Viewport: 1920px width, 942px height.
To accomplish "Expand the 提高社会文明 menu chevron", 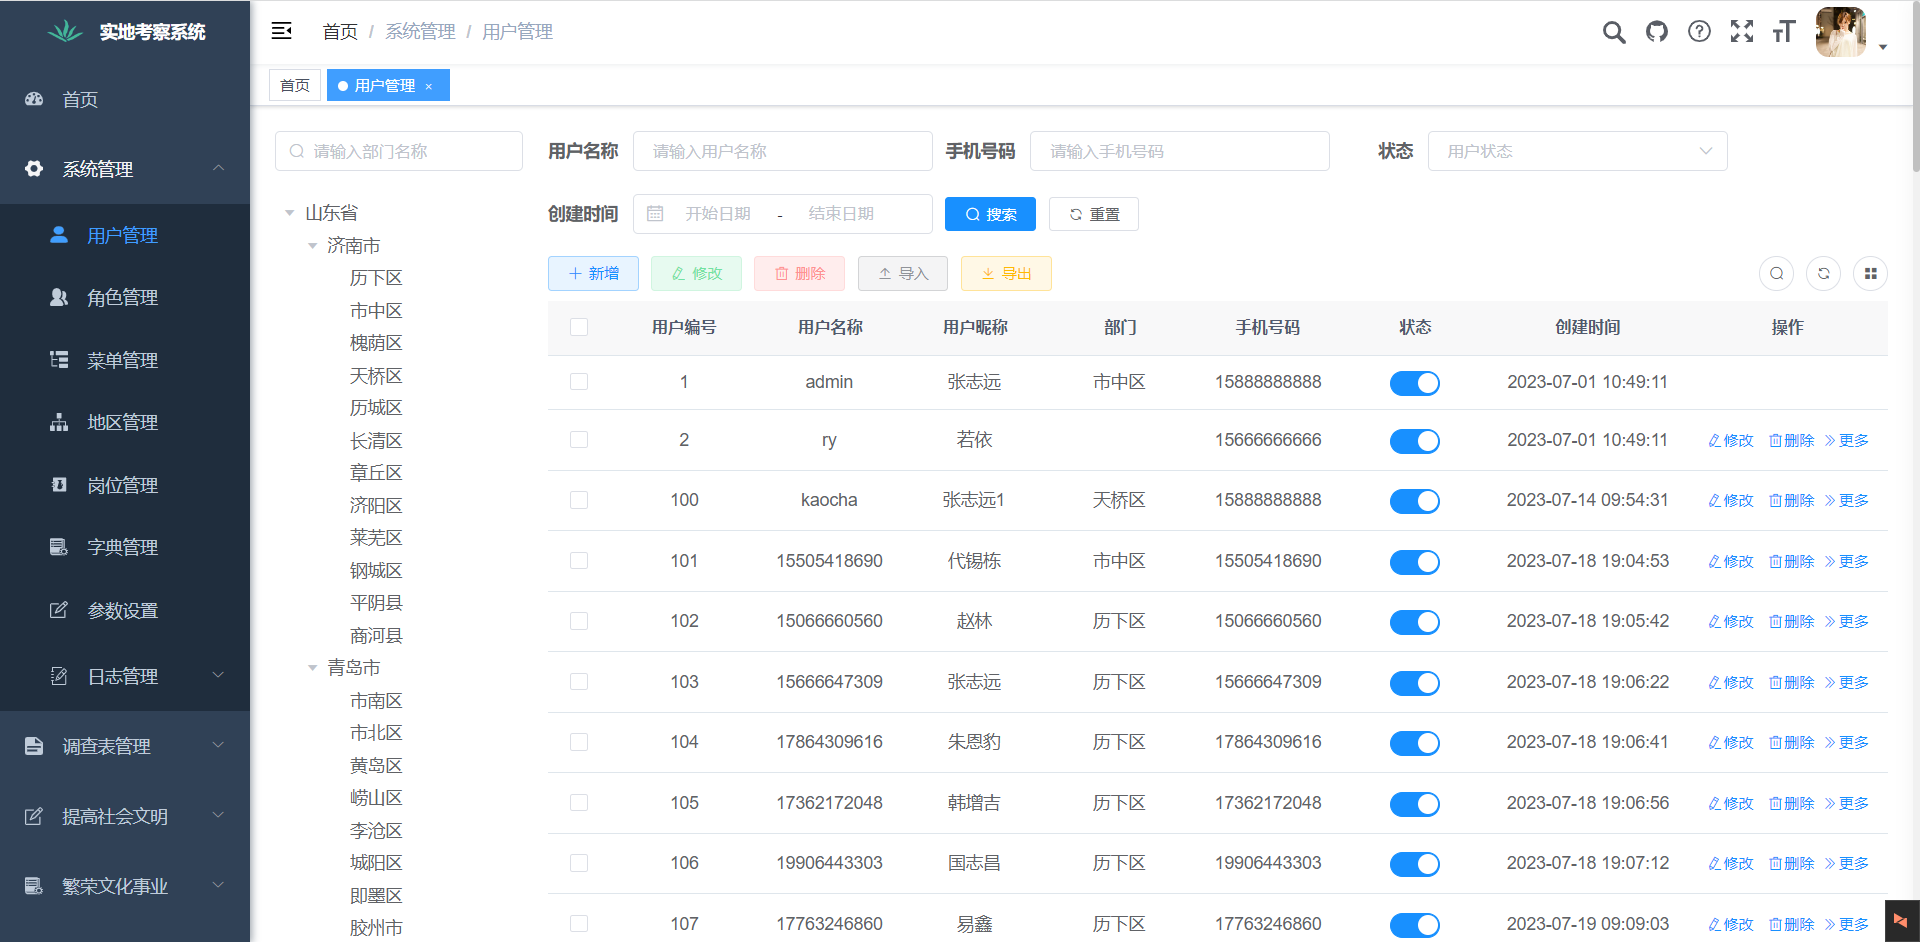I will click(218, 815).
